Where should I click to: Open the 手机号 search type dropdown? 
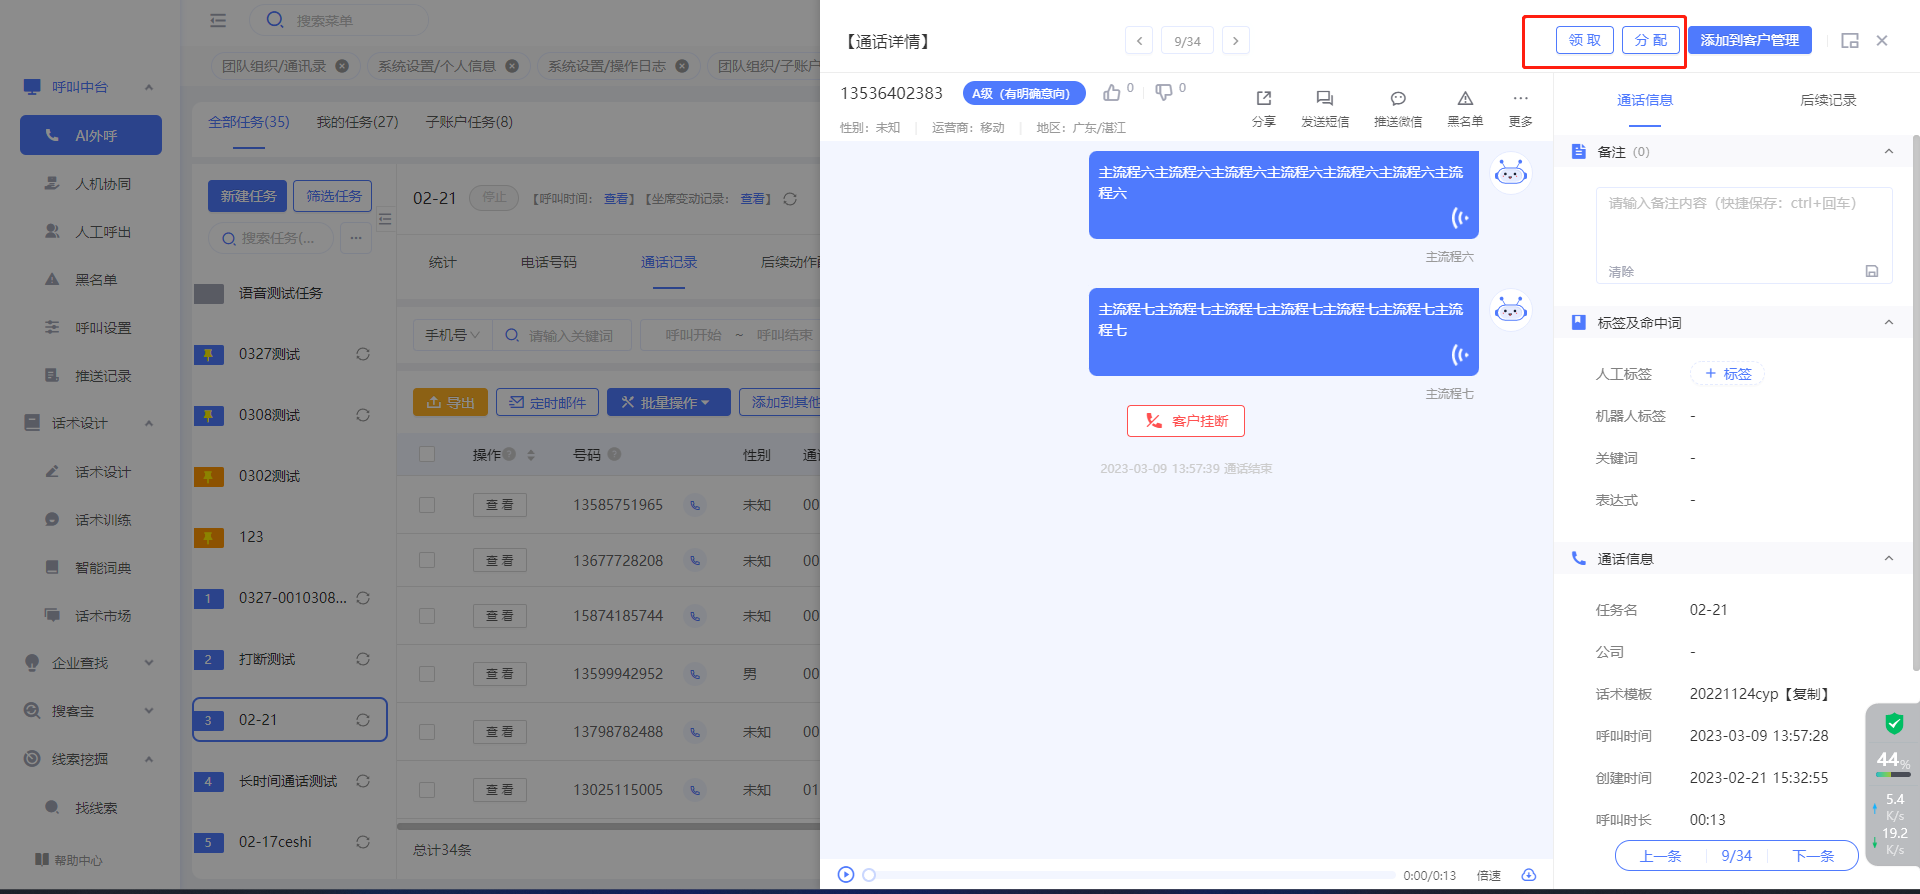[453, 335]
